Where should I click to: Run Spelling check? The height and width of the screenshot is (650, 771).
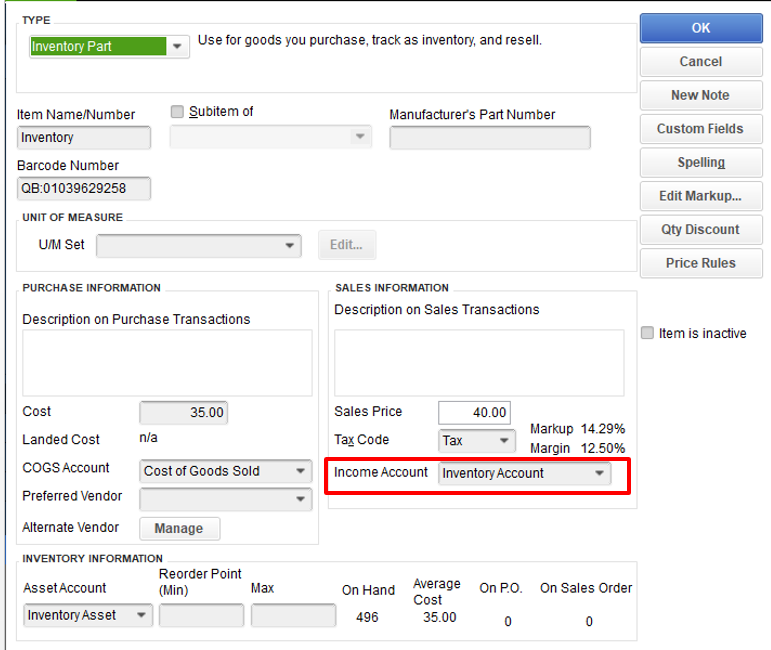point(700,162)
